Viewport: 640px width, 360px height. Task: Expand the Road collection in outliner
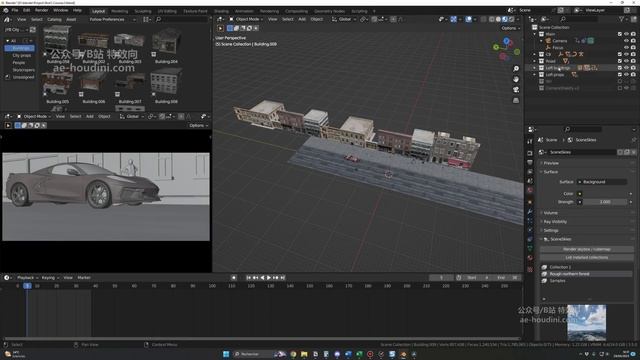click(x=534, y=61)
